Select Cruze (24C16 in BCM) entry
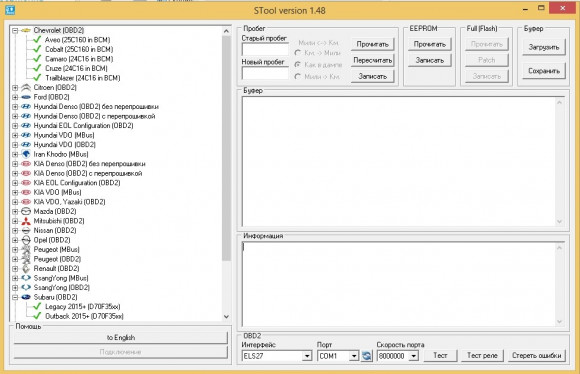Image resolution: width=580 pixels, height=374 pixels. point(76,68)
